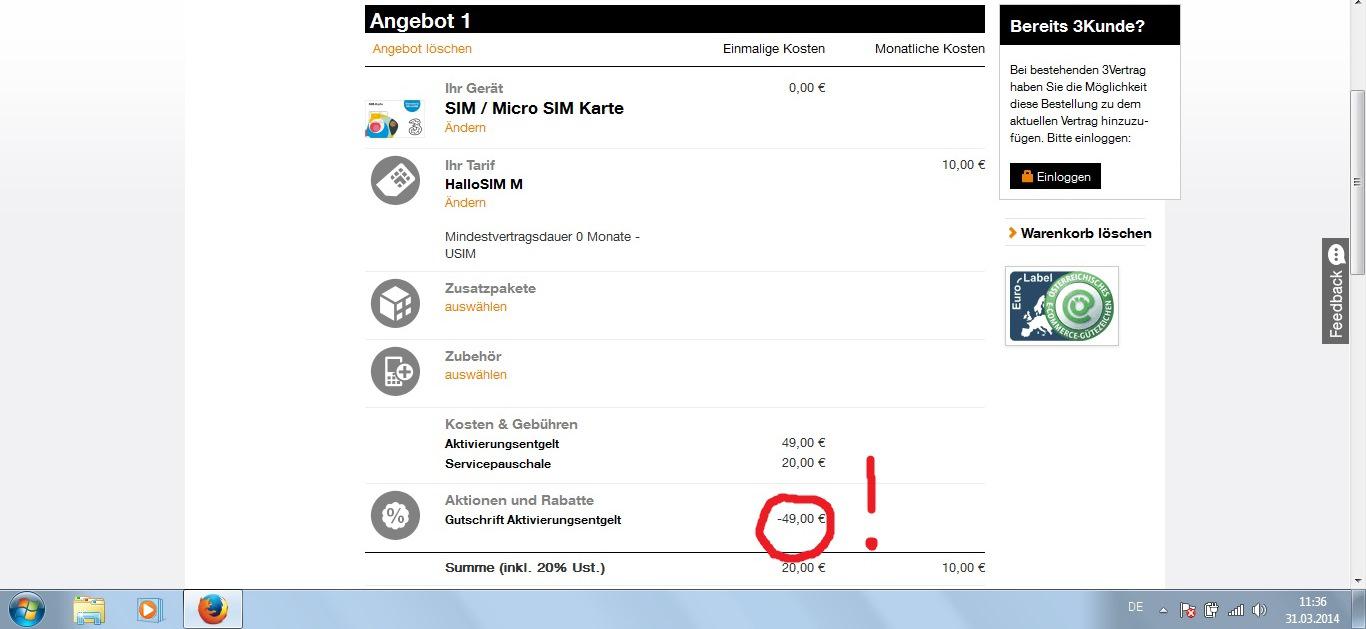The width and height of the screenshot is (1366, 629).
Task: Launch Windows Media Player from taskbar
Action: pos(149,608)
